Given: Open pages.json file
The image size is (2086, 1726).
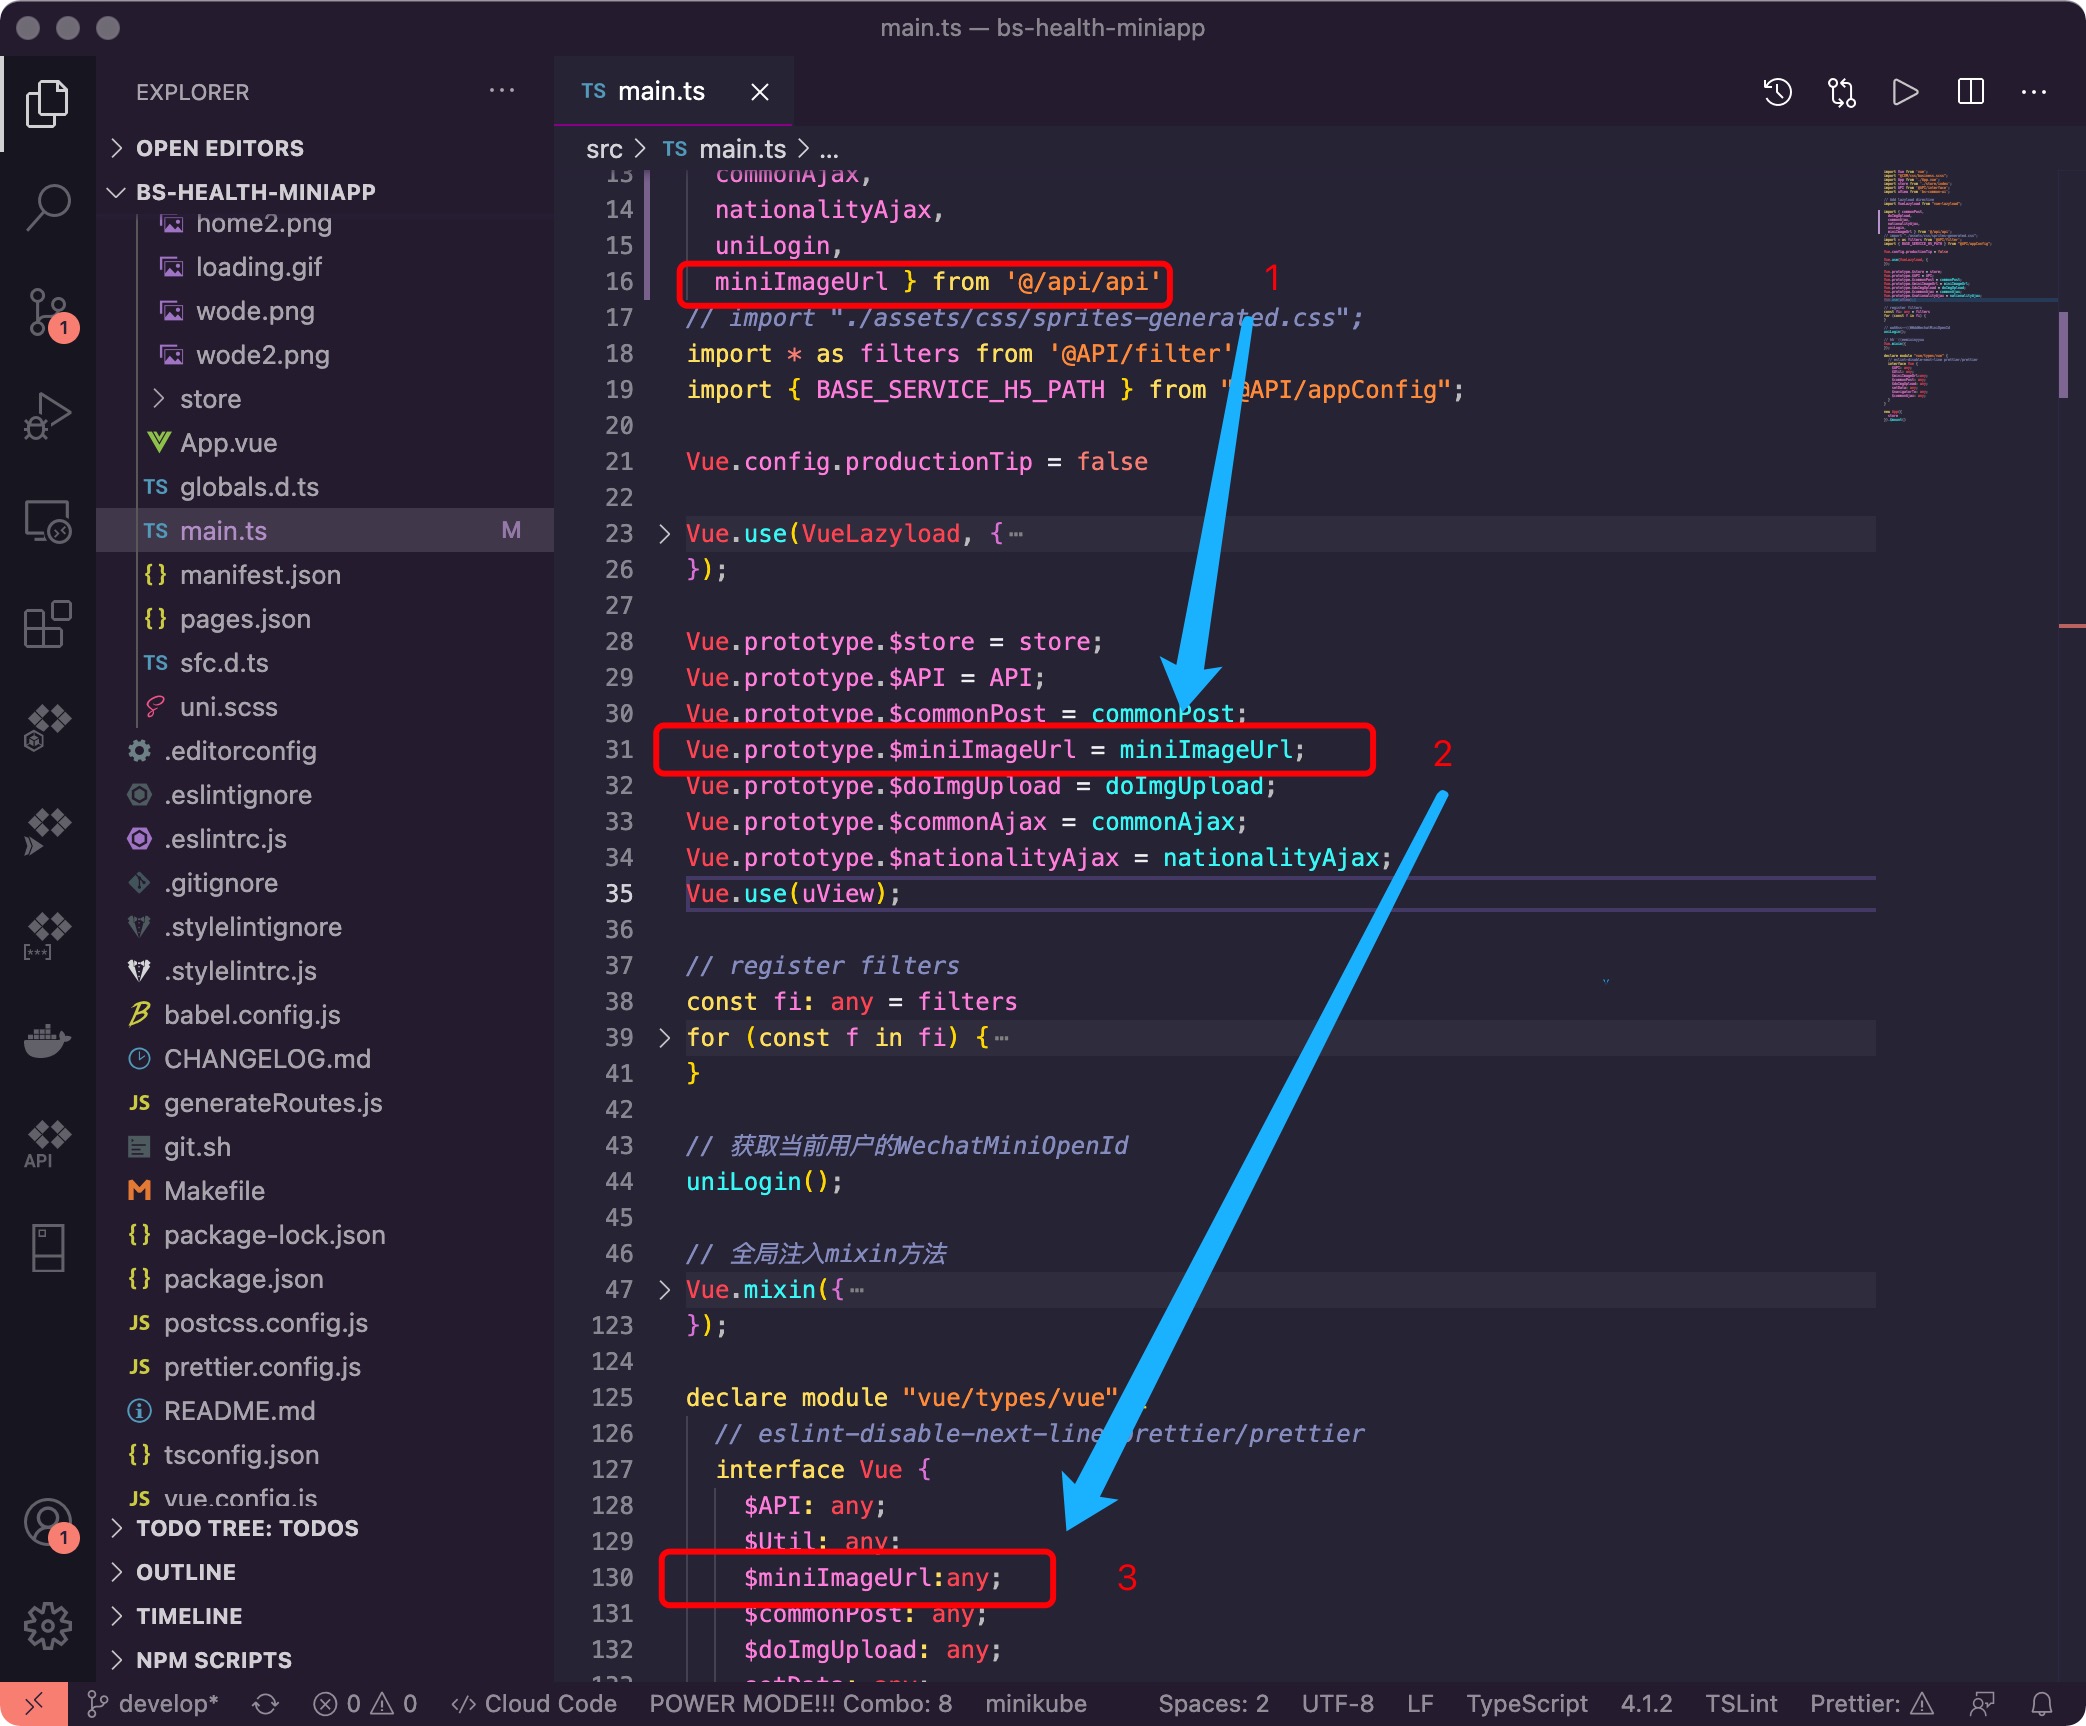Looking at the screenshot, I should 245,619.
